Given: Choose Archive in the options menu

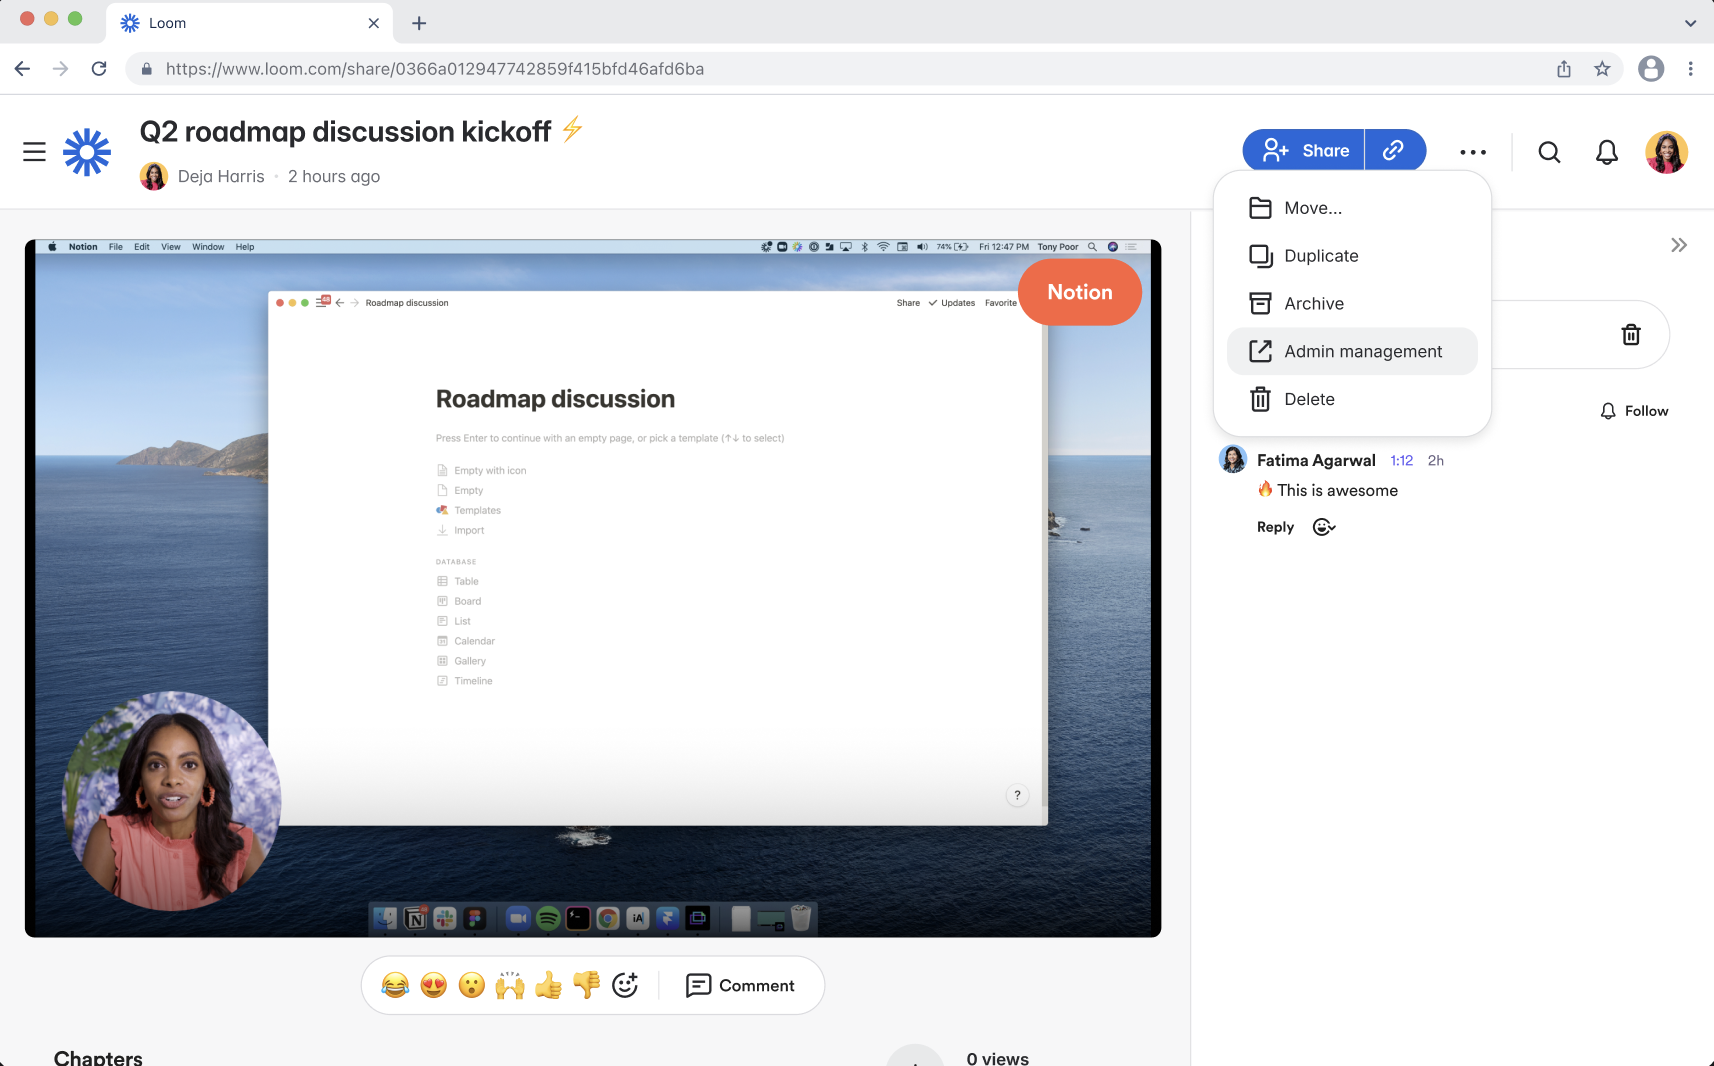Looking at the screenshot, I should point(1313,304).
